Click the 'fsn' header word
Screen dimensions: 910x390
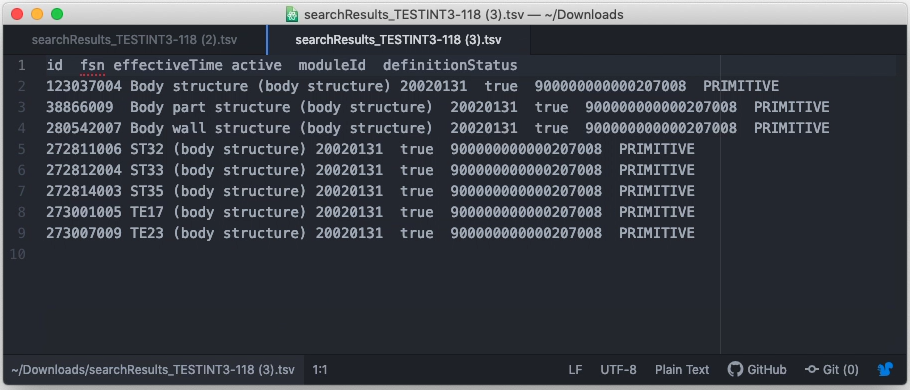(92, 66)
